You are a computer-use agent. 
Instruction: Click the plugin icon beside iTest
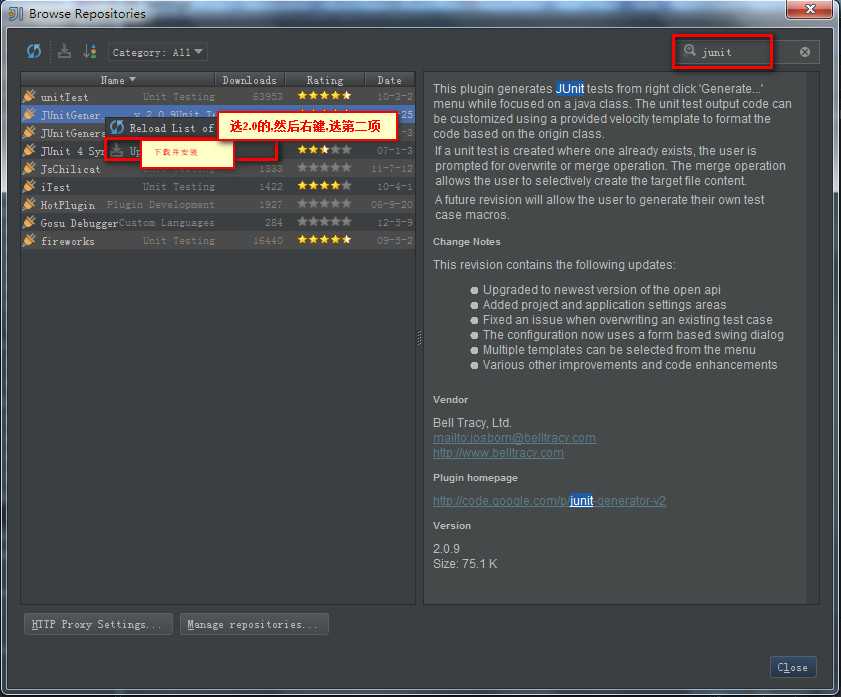(29, 187)
